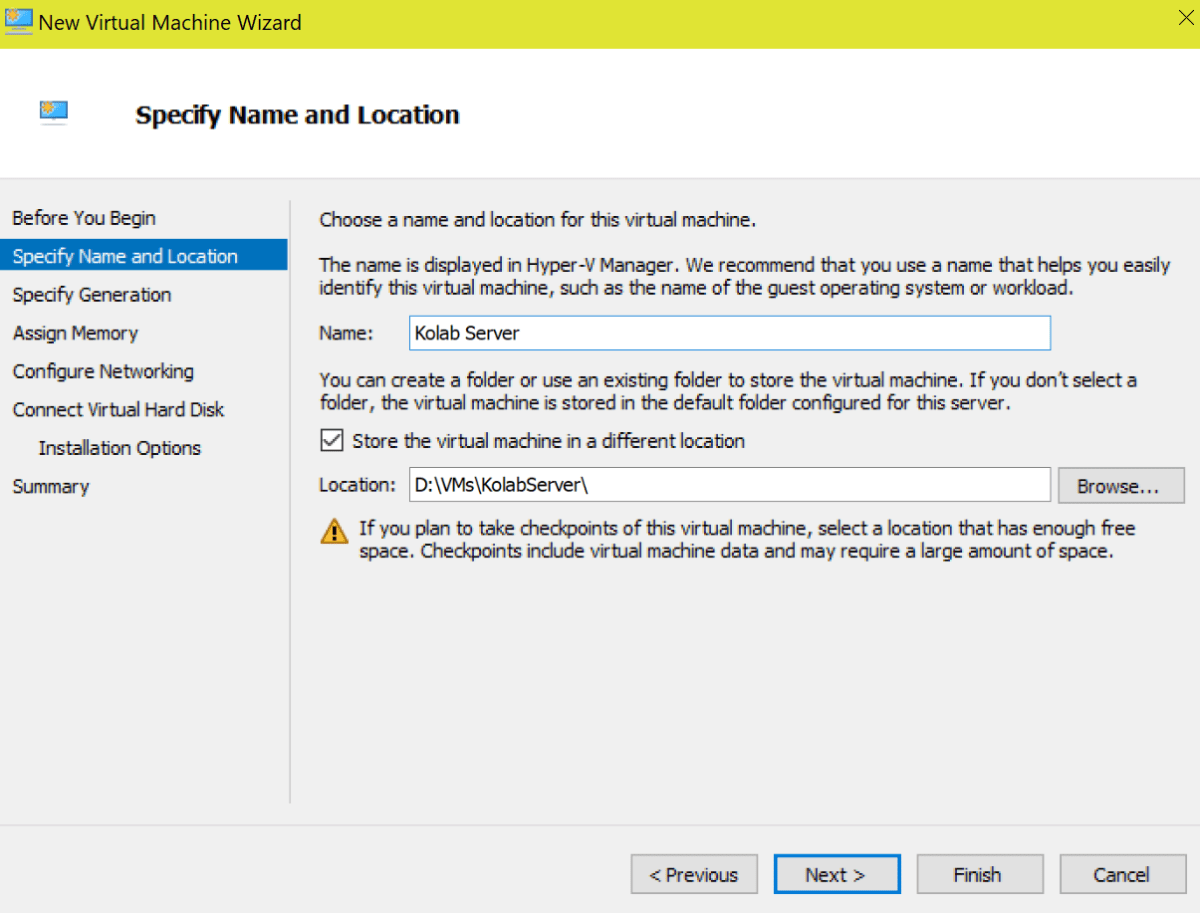Go back using the Previous button
The height and width of the screenshot is (913, 1200).
694,873
